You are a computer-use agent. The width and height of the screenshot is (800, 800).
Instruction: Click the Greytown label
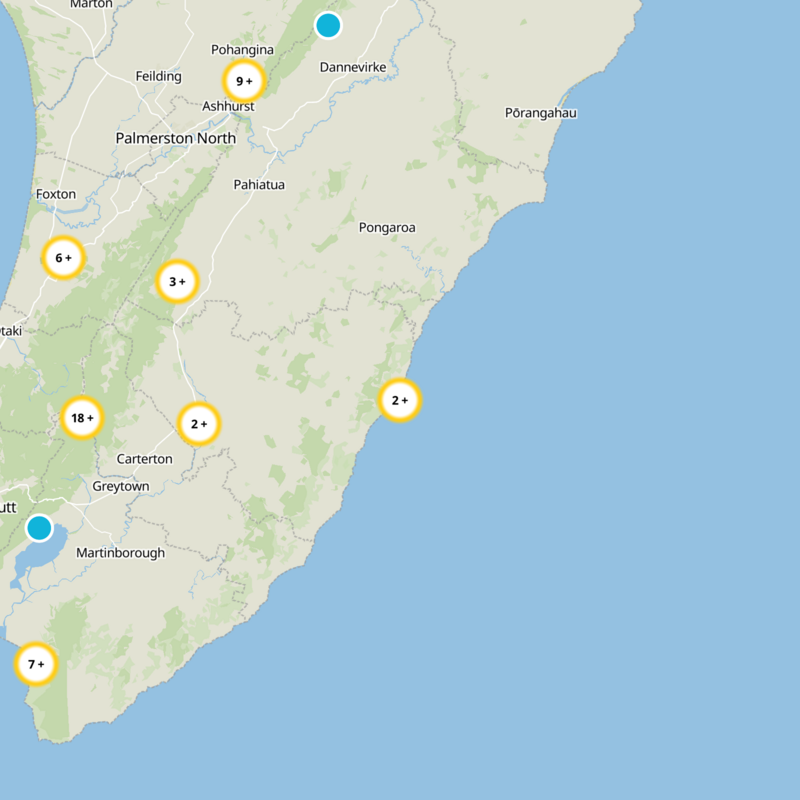pyautogui.click(x=121, y=487)
